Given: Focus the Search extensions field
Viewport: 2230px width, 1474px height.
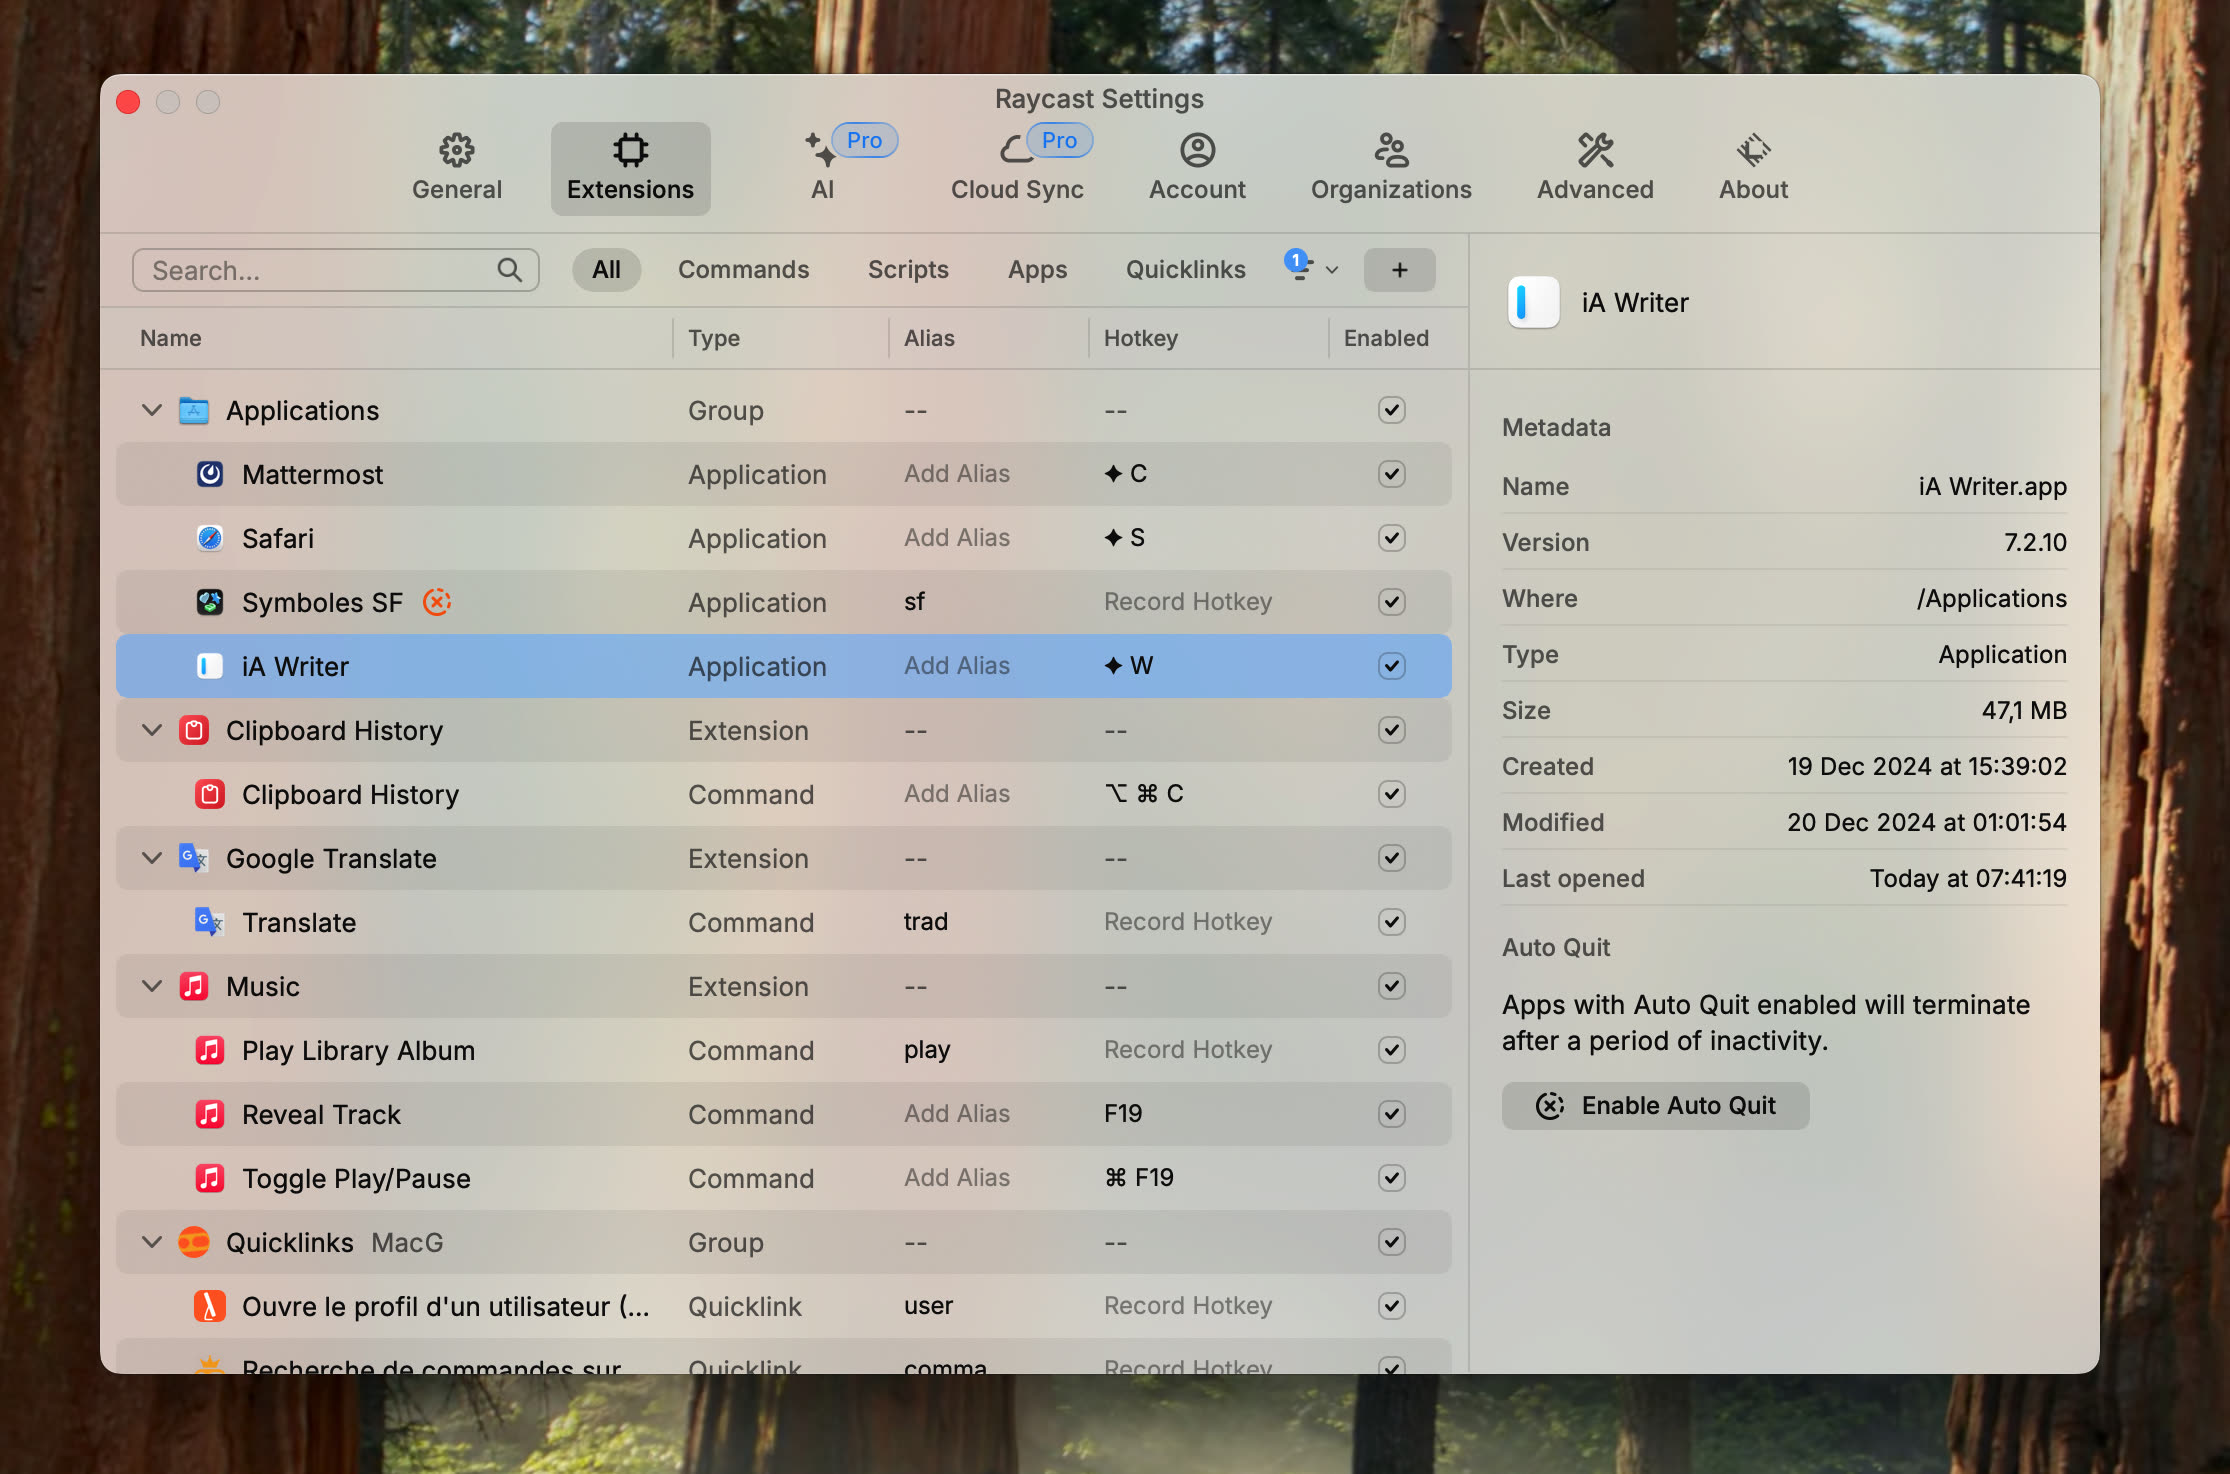Looking at the screenshot, I should 335,270.
